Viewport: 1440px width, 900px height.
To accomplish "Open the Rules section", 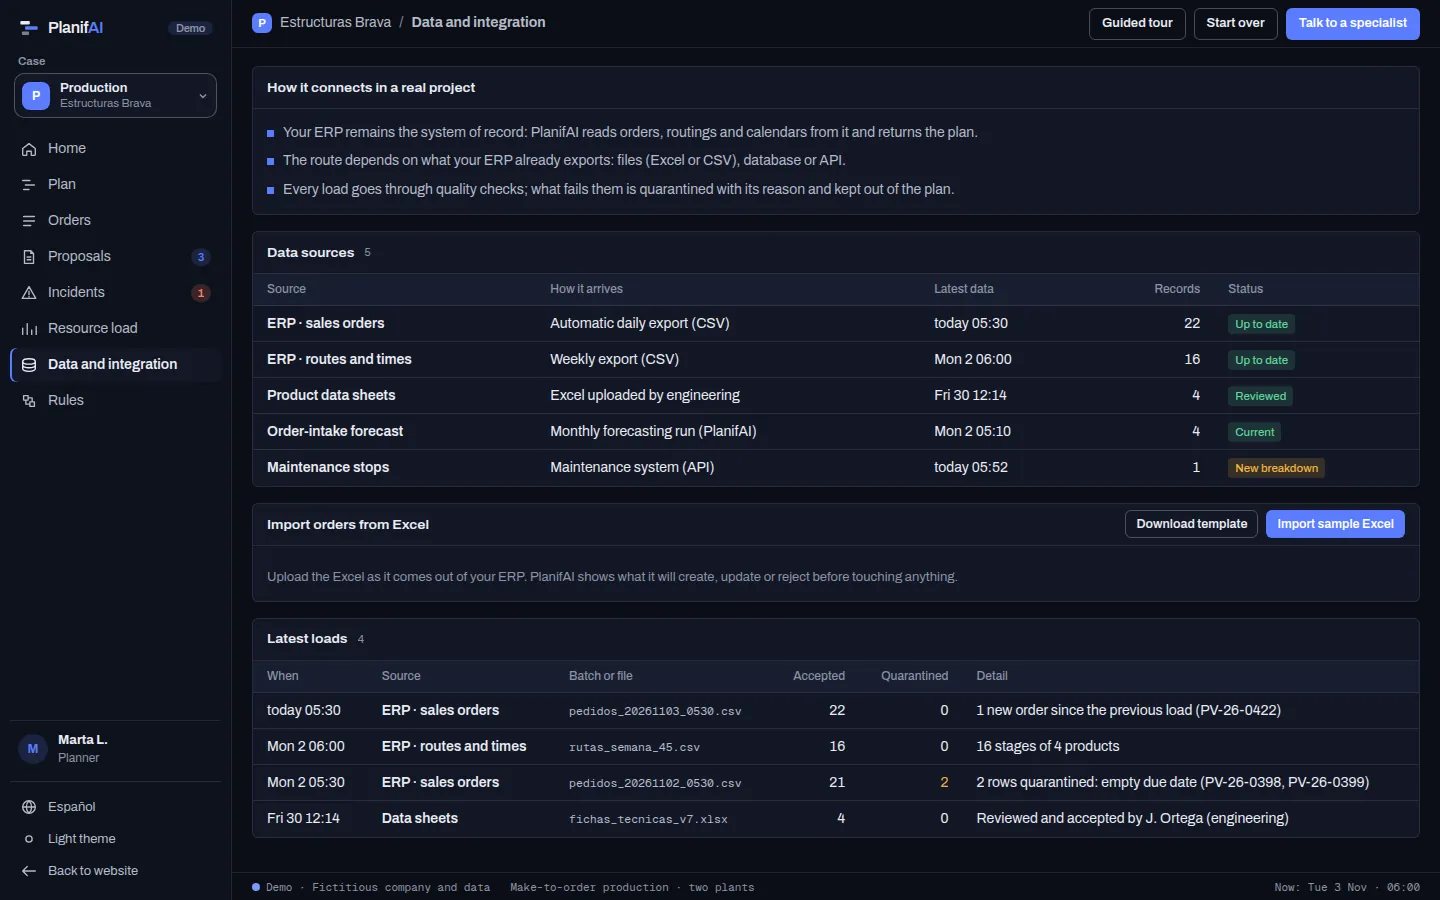I will (x=115, y=400).
